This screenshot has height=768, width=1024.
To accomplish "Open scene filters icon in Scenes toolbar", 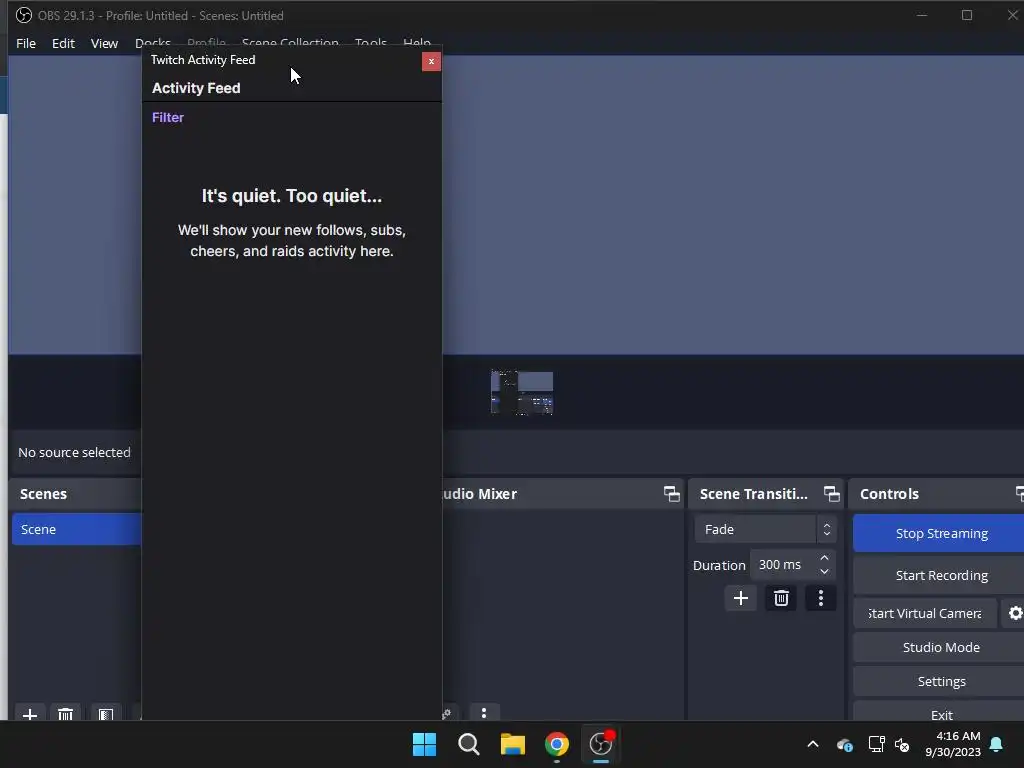I will (x=106, y=713).
